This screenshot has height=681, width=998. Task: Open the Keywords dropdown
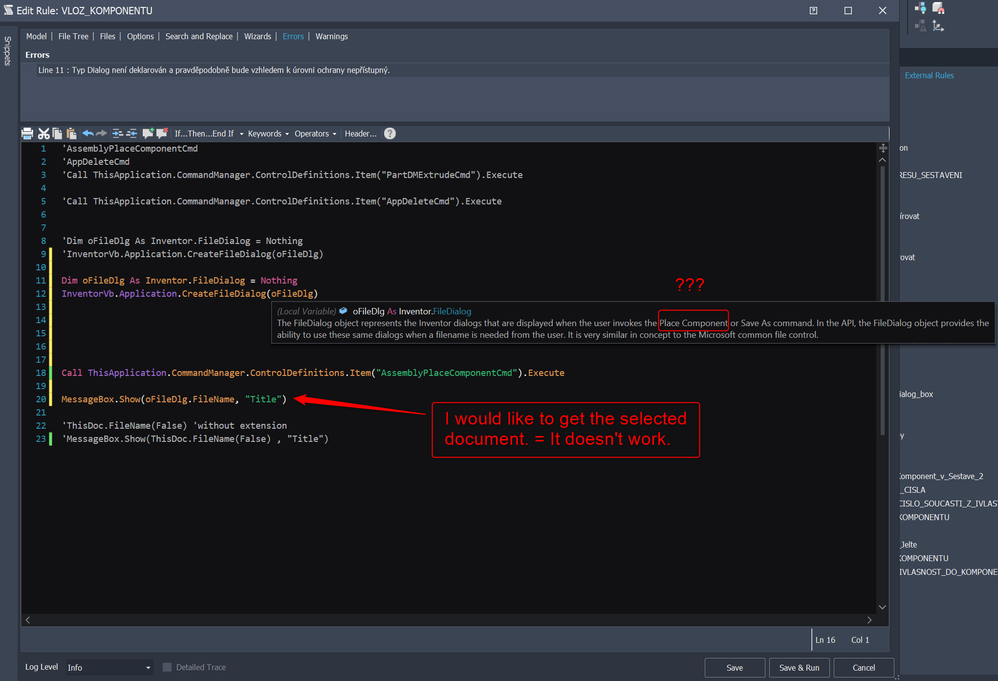pos(268,134)
